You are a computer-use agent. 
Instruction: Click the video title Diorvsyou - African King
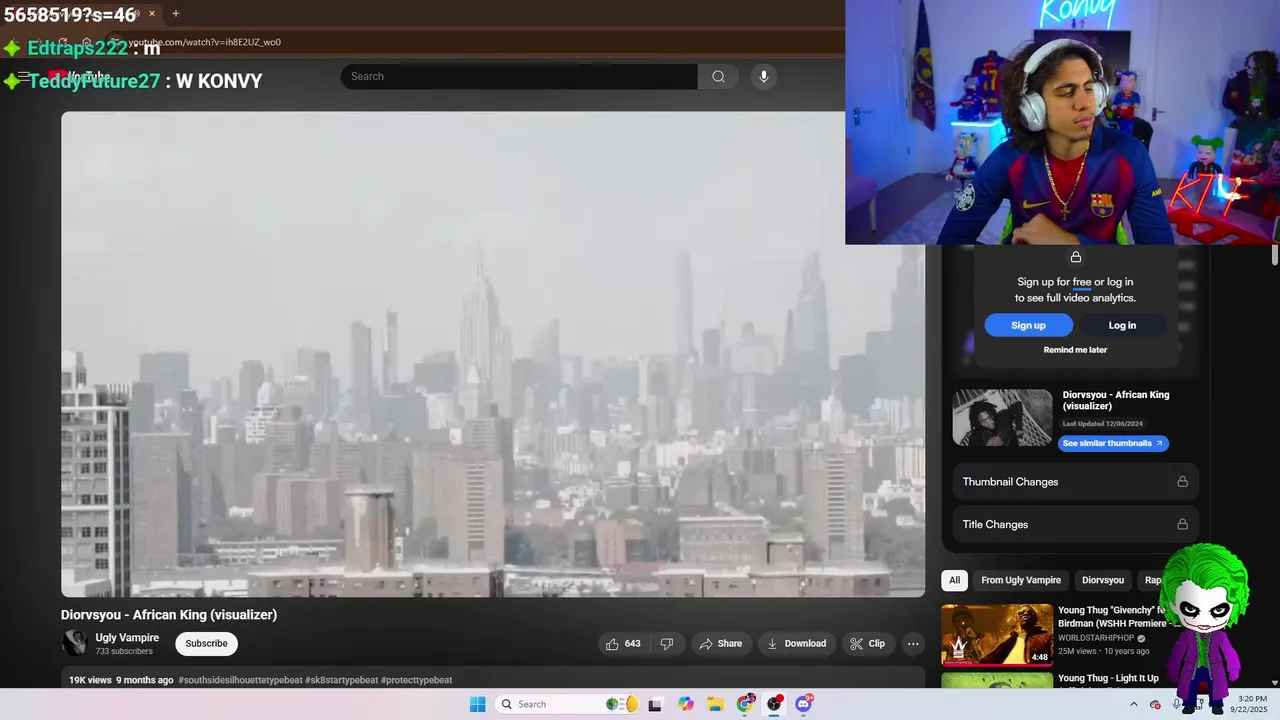point(169,615)
